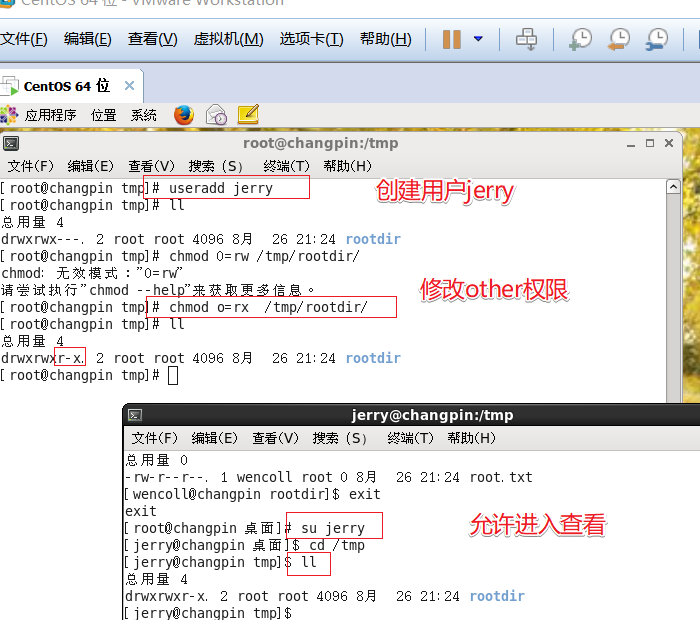Open 搜索(S) in jerry terminal
The width and height of the screenshot is (700, 620).
point(340,438)
